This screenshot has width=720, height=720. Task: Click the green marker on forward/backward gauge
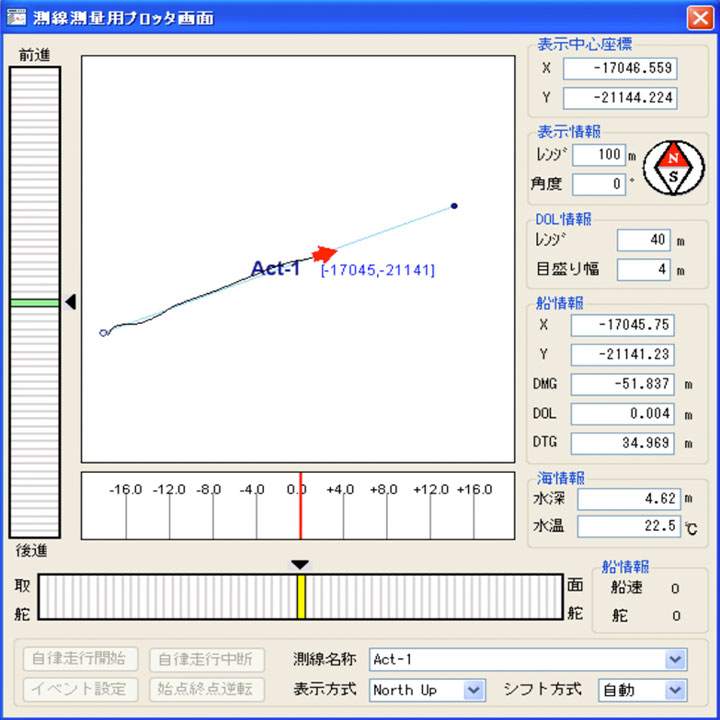pyautogui.click(x=35, y=302)
